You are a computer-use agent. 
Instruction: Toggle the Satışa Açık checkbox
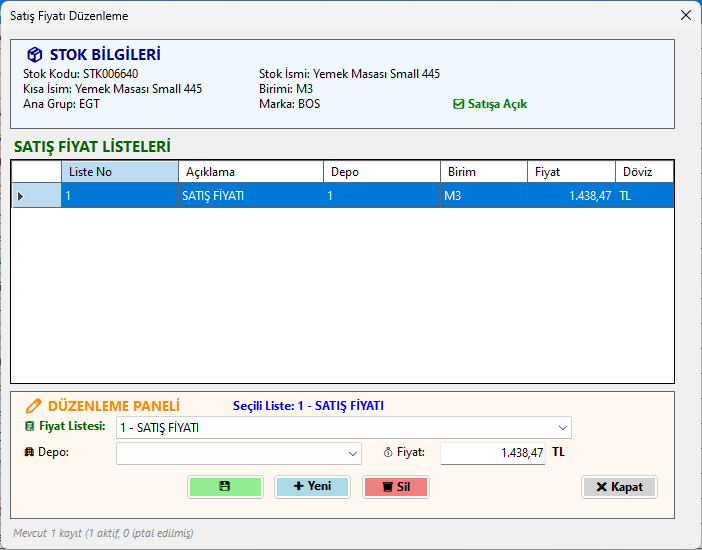(459, 104)
